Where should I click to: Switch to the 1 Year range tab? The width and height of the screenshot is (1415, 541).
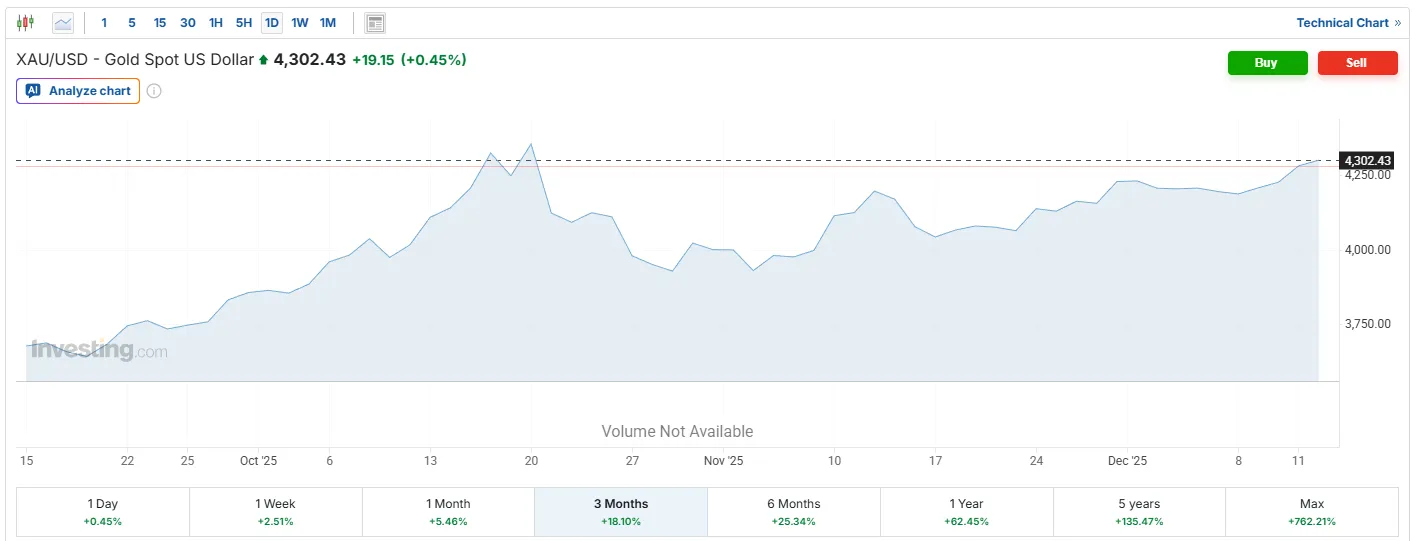(x=966, y=511)
